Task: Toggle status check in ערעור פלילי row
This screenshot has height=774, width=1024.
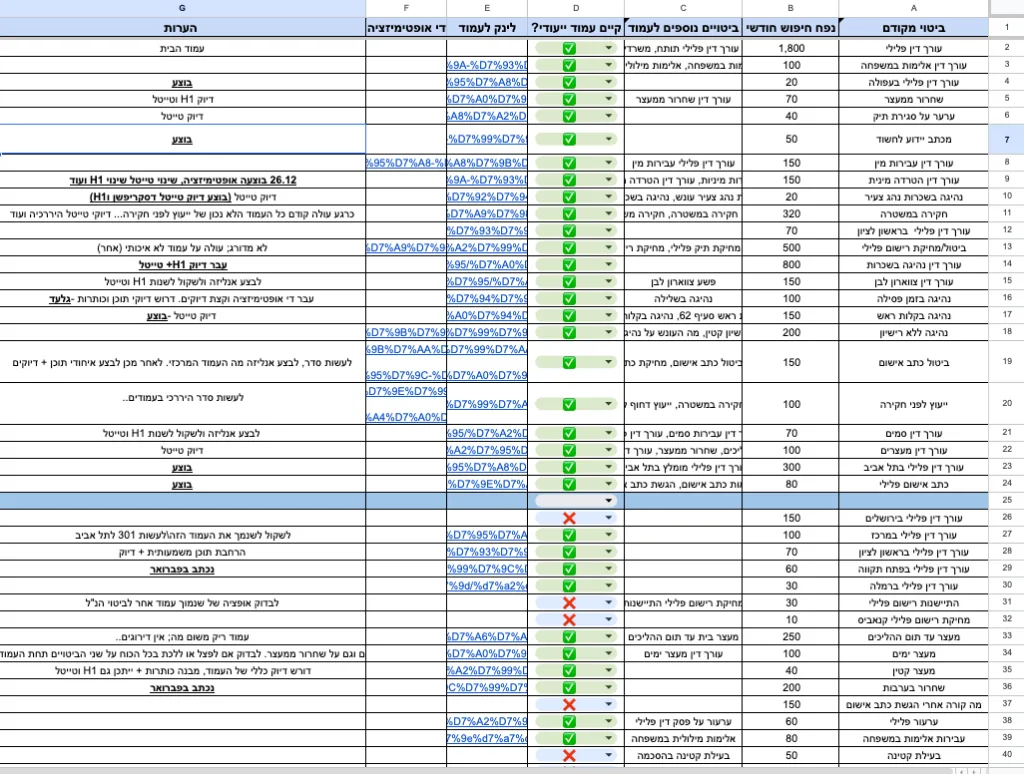Action: pyautogui.click(x=569, y=722)
